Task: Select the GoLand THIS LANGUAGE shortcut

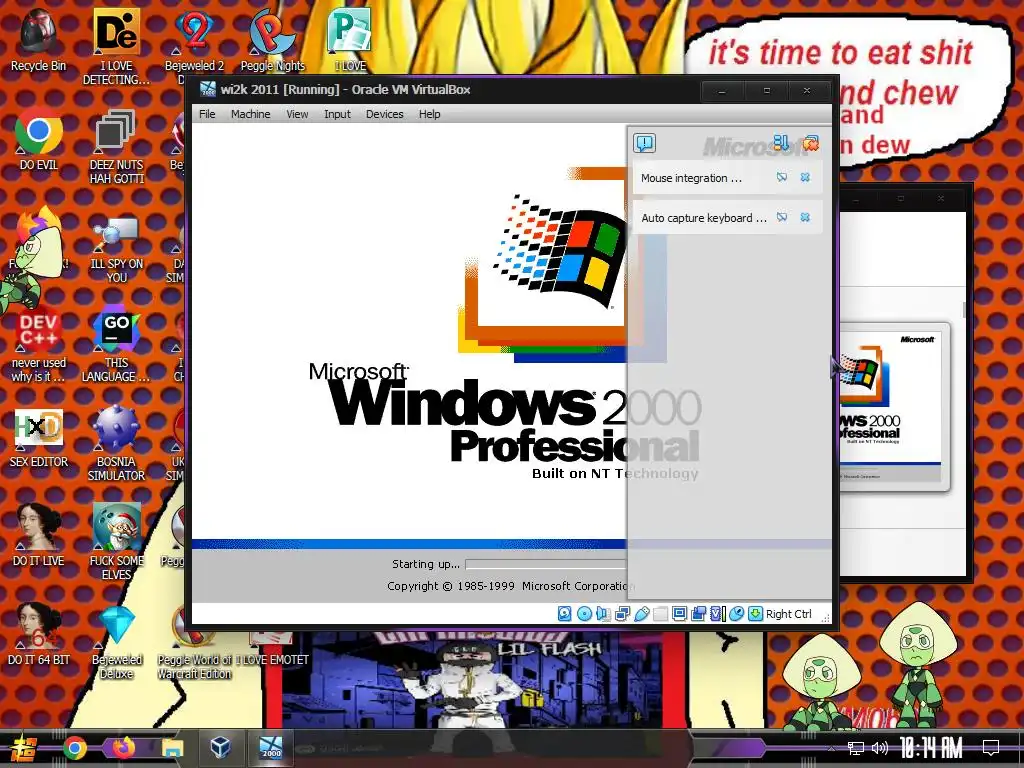Action: point(116,346)
